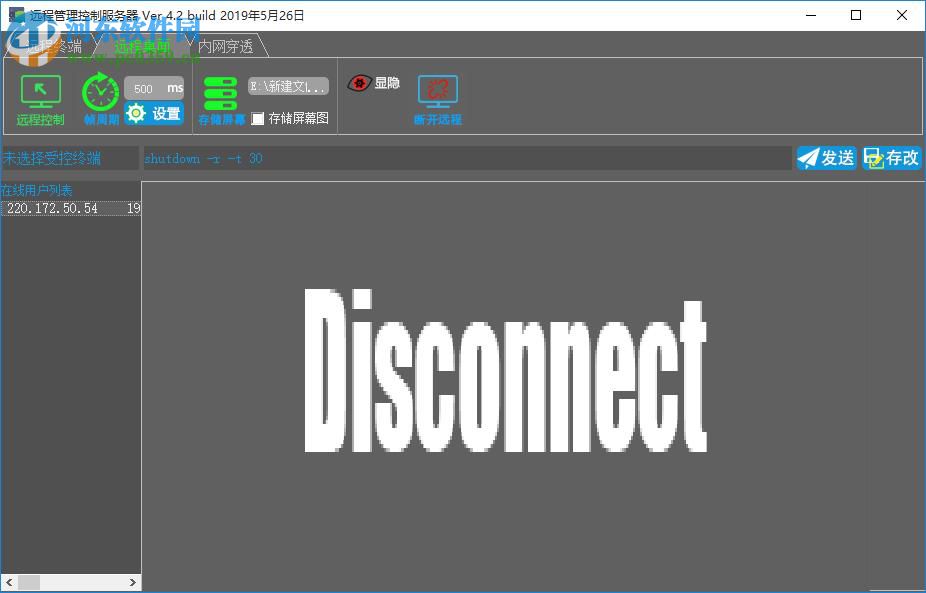This screenshot has height=593, width=926.
Task: Click the horizontal scrollbar thumb in user list
Action: (29, 583)
